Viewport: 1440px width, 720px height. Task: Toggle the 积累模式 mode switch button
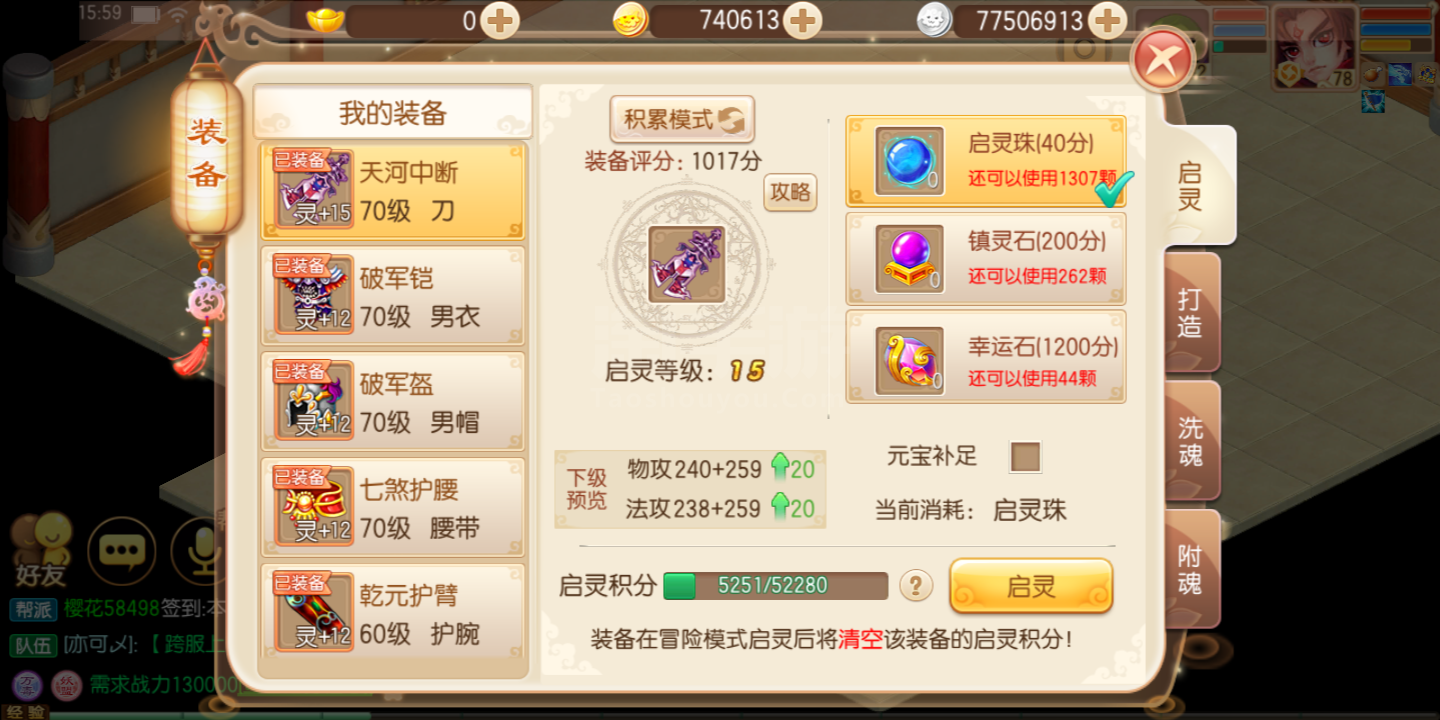[683, 120]
